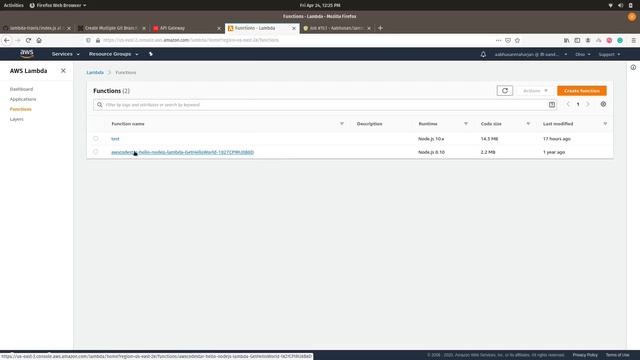The image size is (640, 360).
Task: Open the pin shortcut icon in AWS navbar
Action: 151,54
